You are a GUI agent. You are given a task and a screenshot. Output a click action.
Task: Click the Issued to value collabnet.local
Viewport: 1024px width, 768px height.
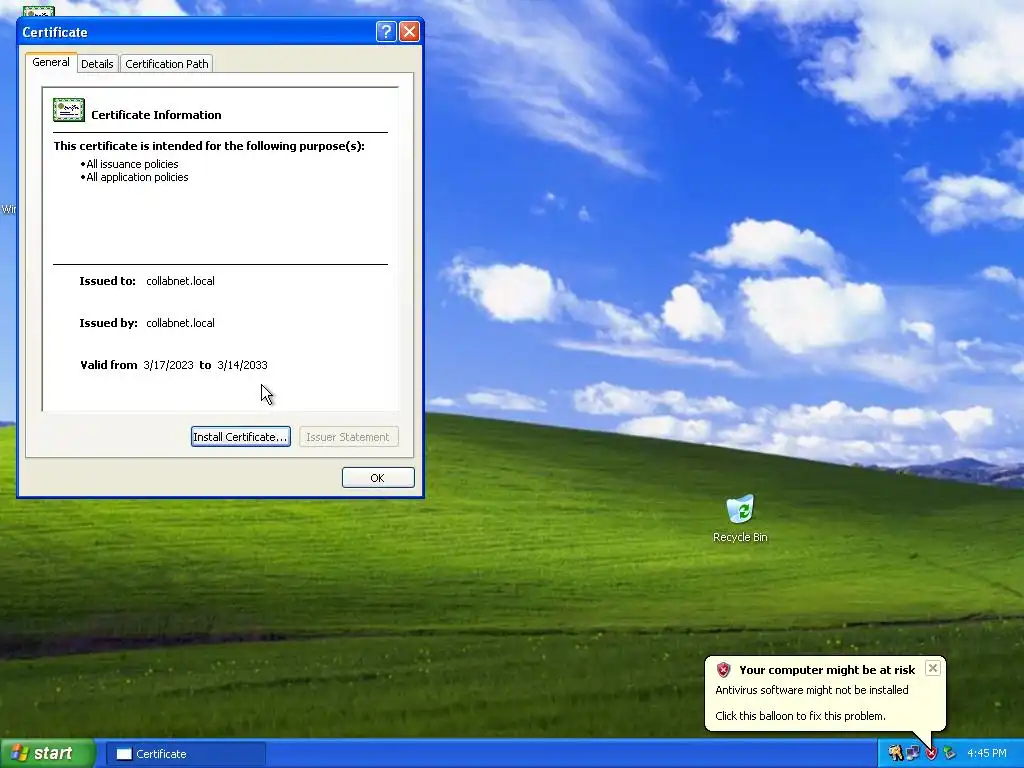(180, 281)
